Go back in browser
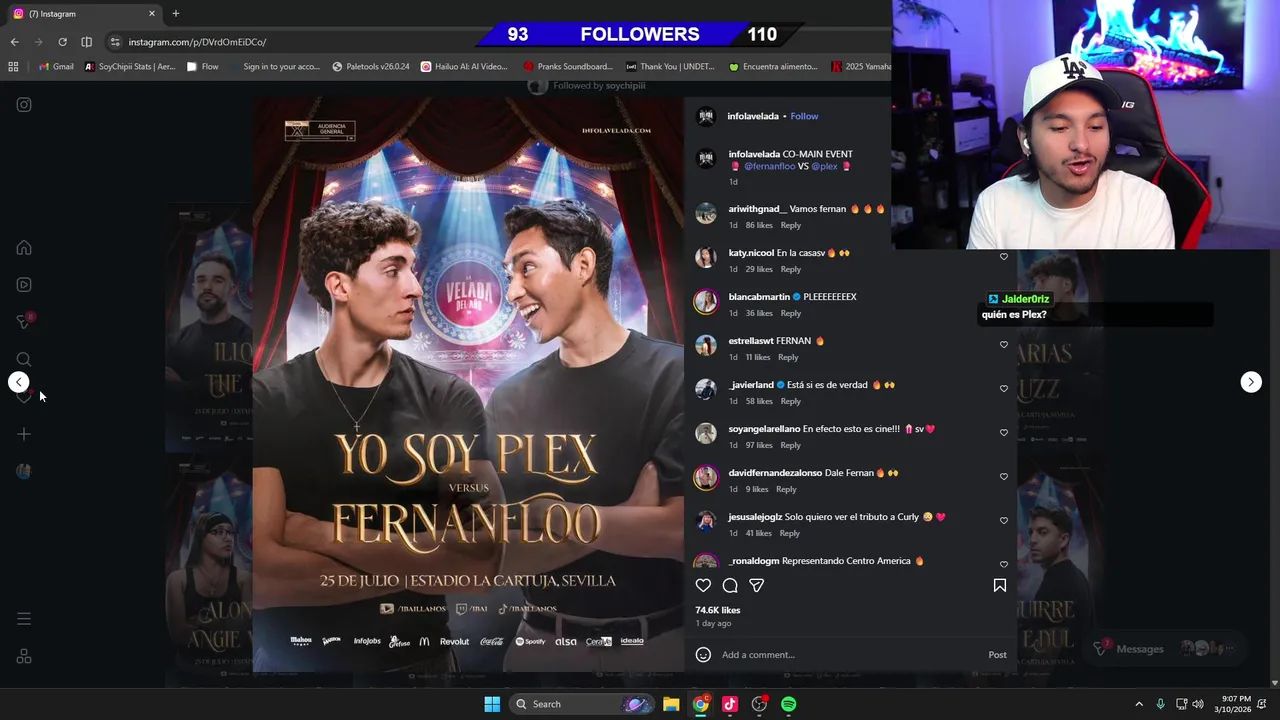 14,42
